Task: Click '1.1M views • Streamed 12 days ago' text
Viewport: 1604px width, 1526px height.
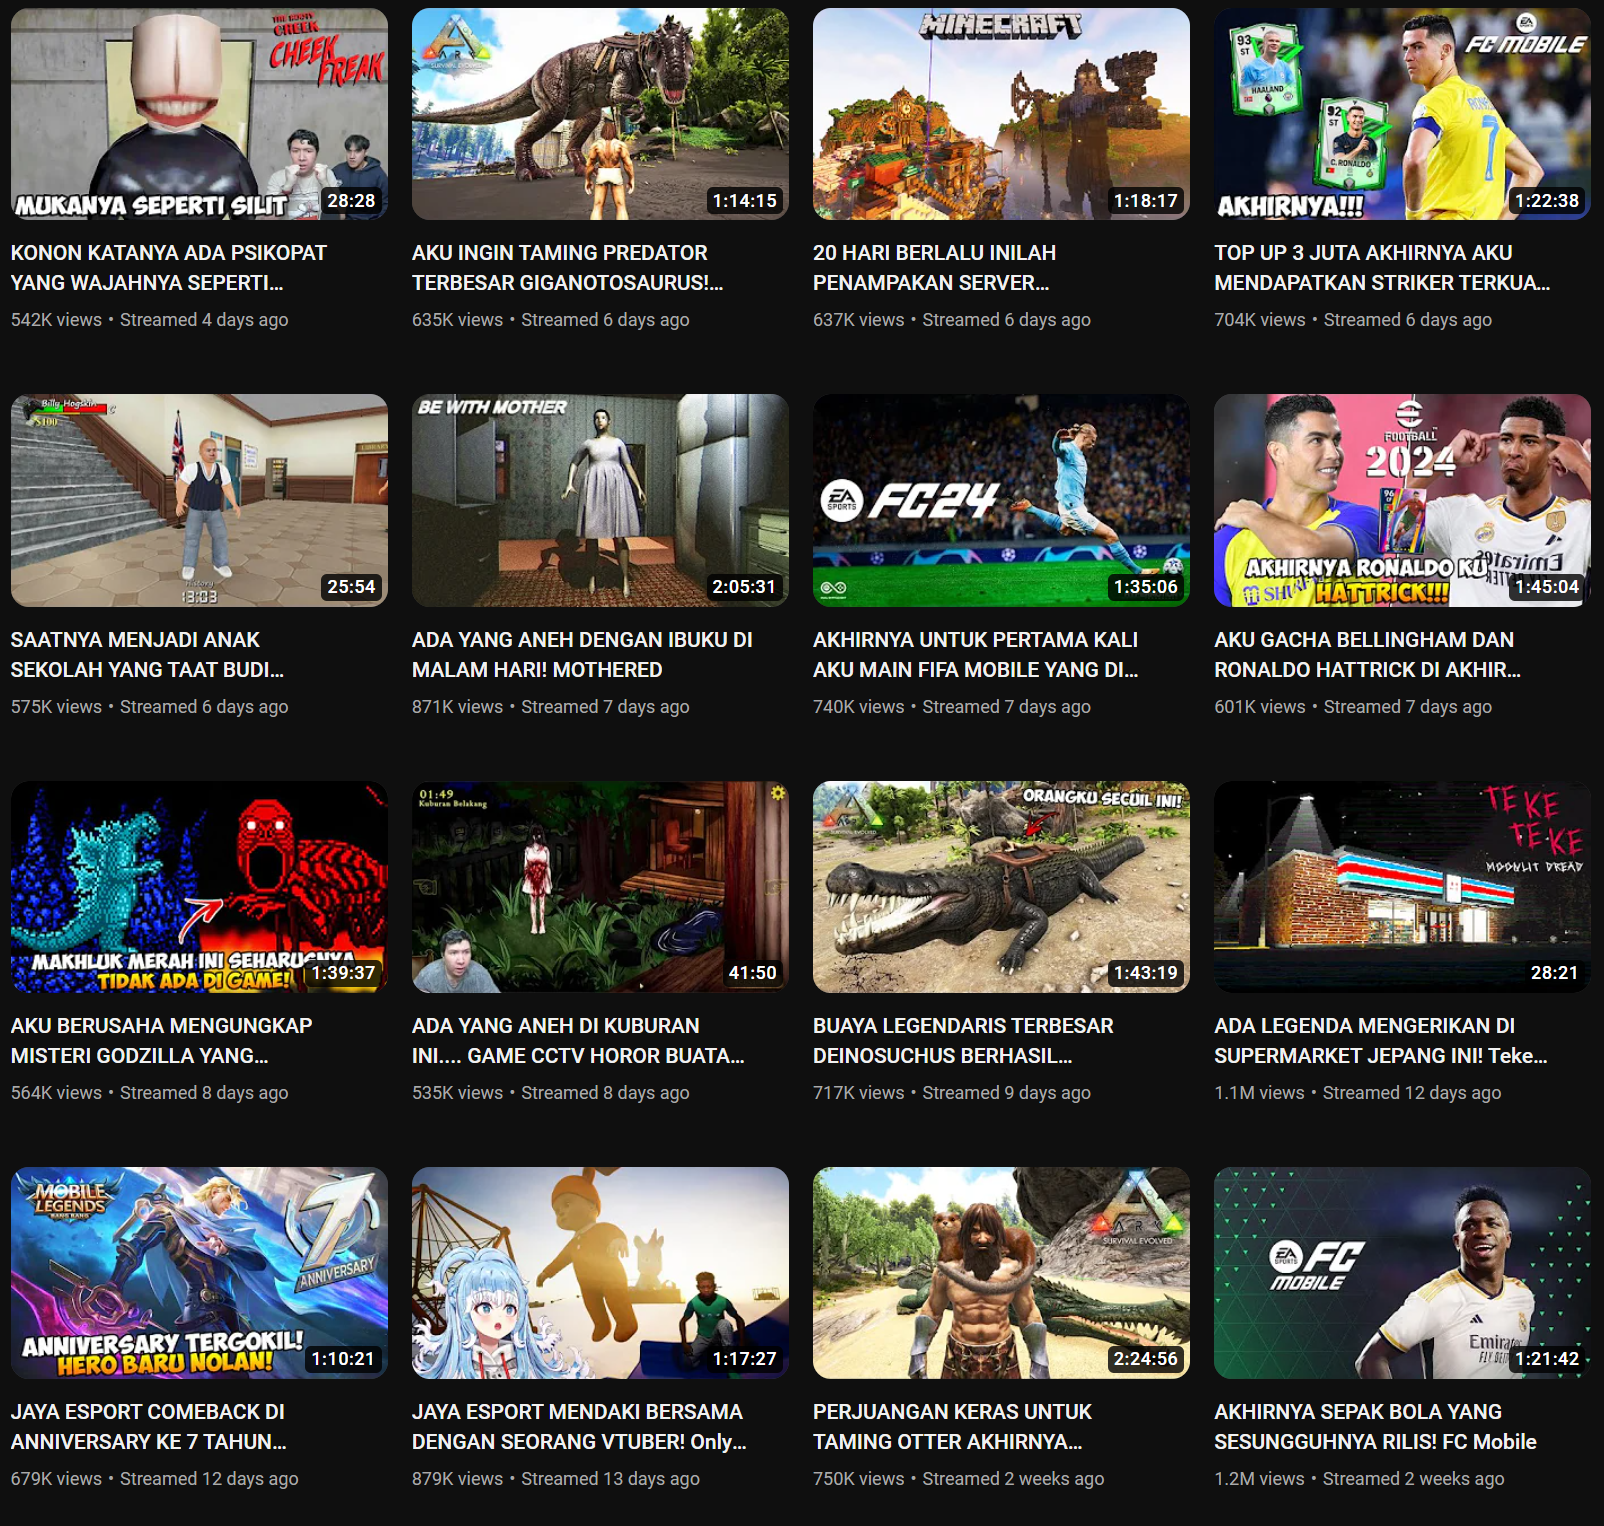Action: [1358, 1093]
